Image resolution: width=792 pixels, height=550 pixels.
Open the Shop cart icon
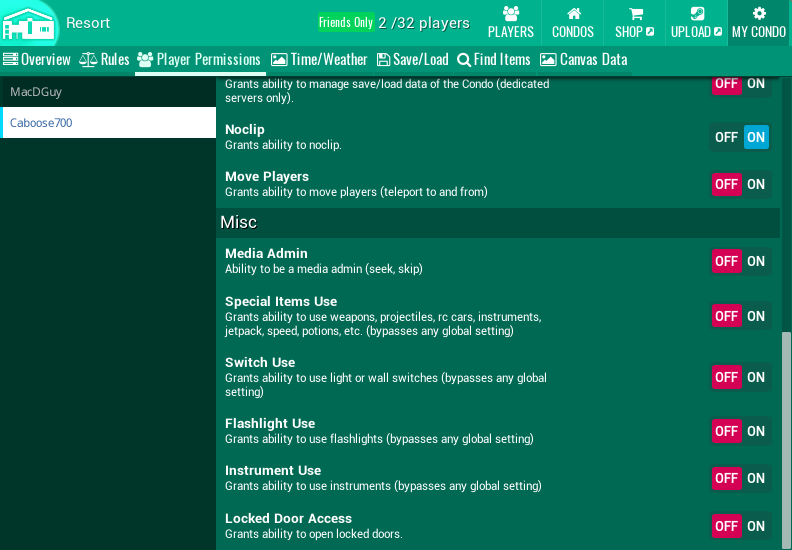click(635, 13)
